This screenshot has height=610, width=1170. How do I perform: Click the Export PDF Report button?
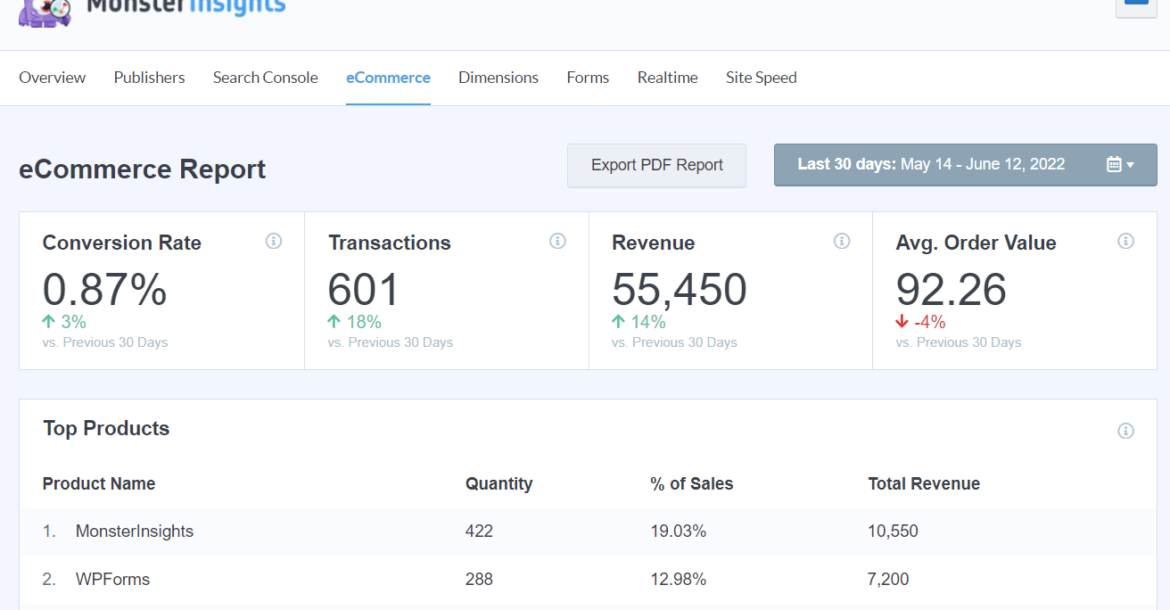point(656,165)
